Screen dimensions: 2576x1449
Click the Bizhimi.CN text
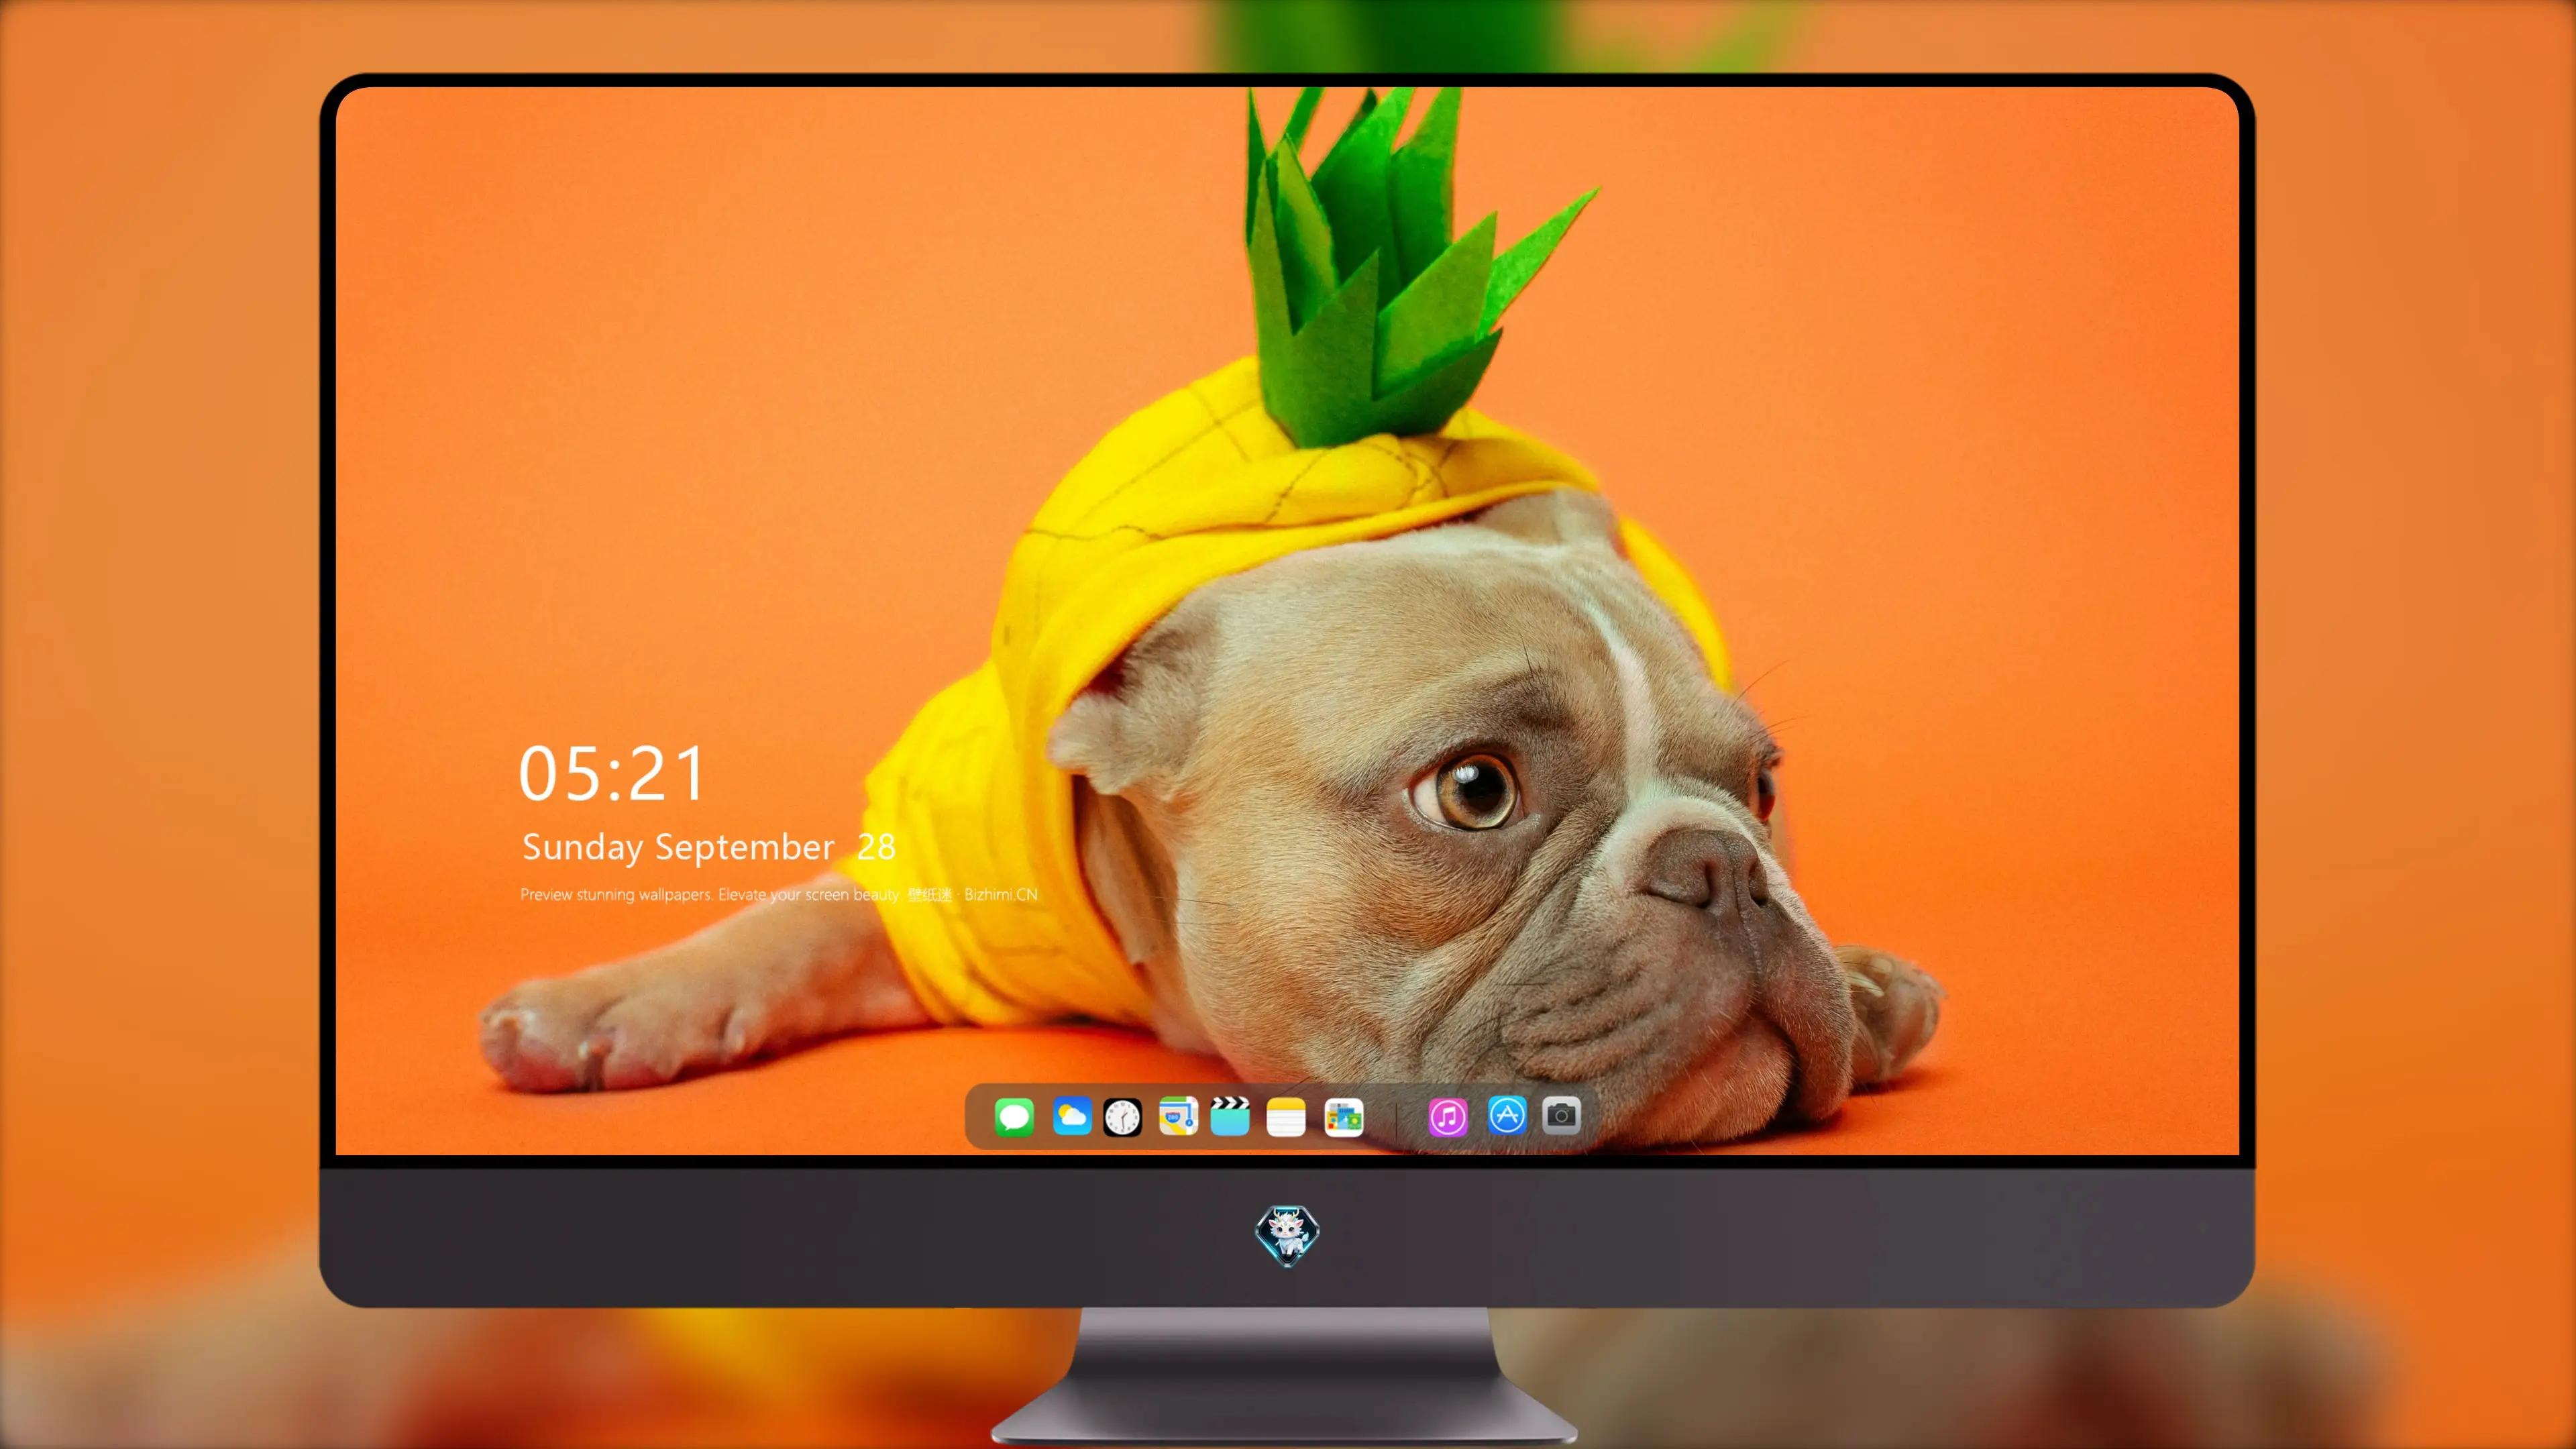click(x=1001, y=894)
